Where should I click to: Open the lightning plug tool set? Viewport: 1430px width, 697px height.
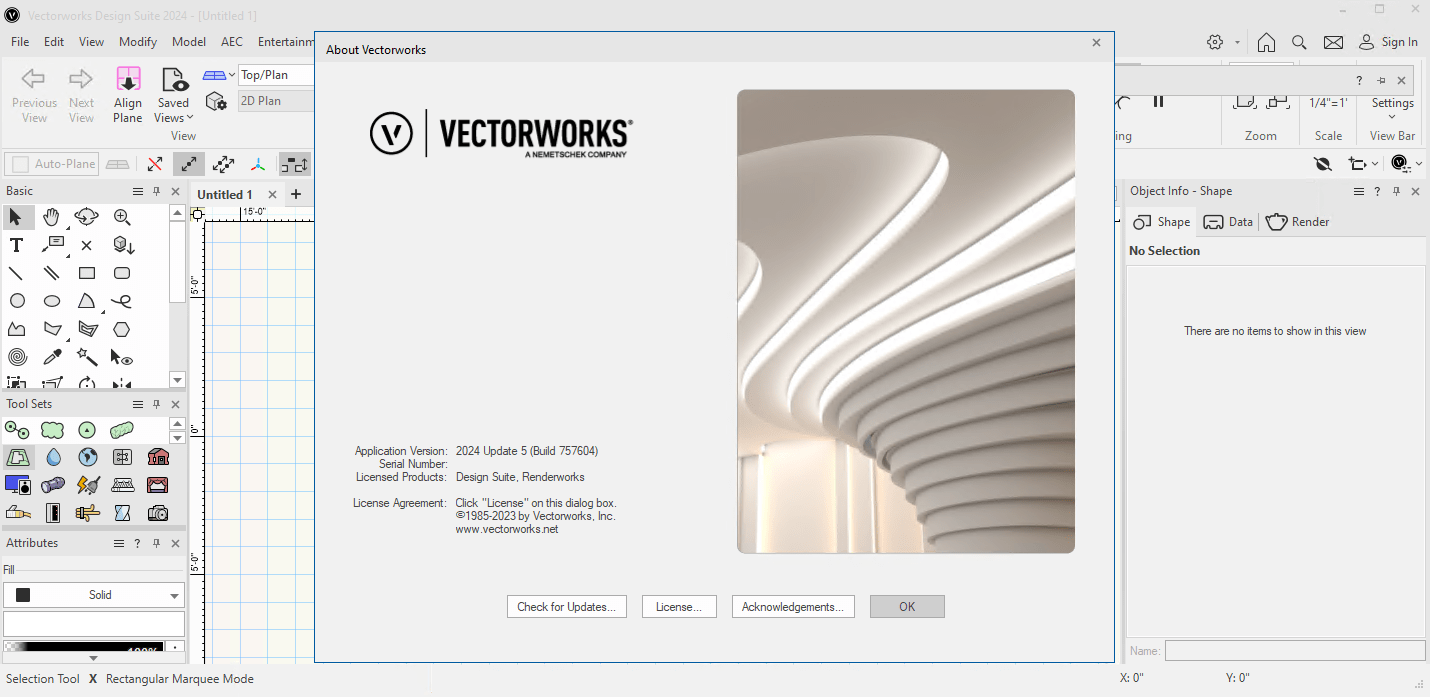pos(88,485)
